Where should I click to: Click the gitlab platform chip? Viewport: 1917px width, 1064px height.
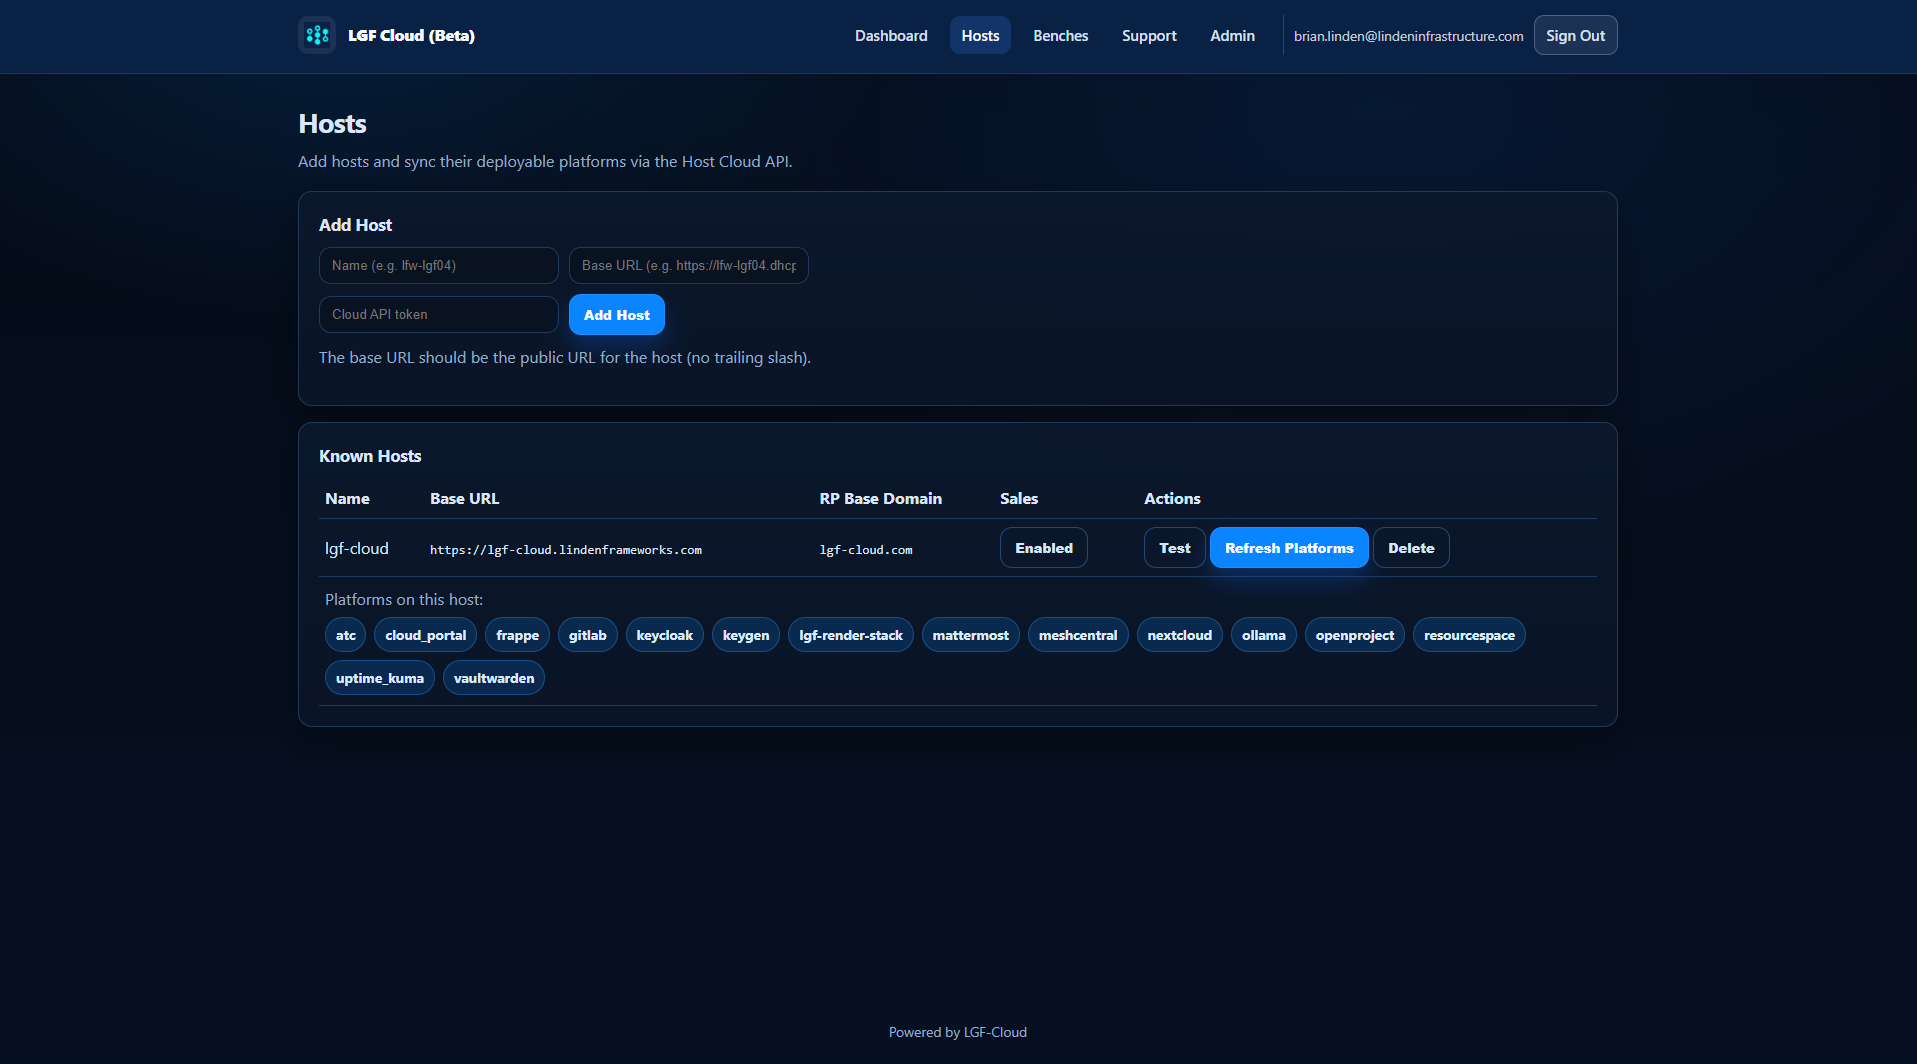[x=587, y=635]
